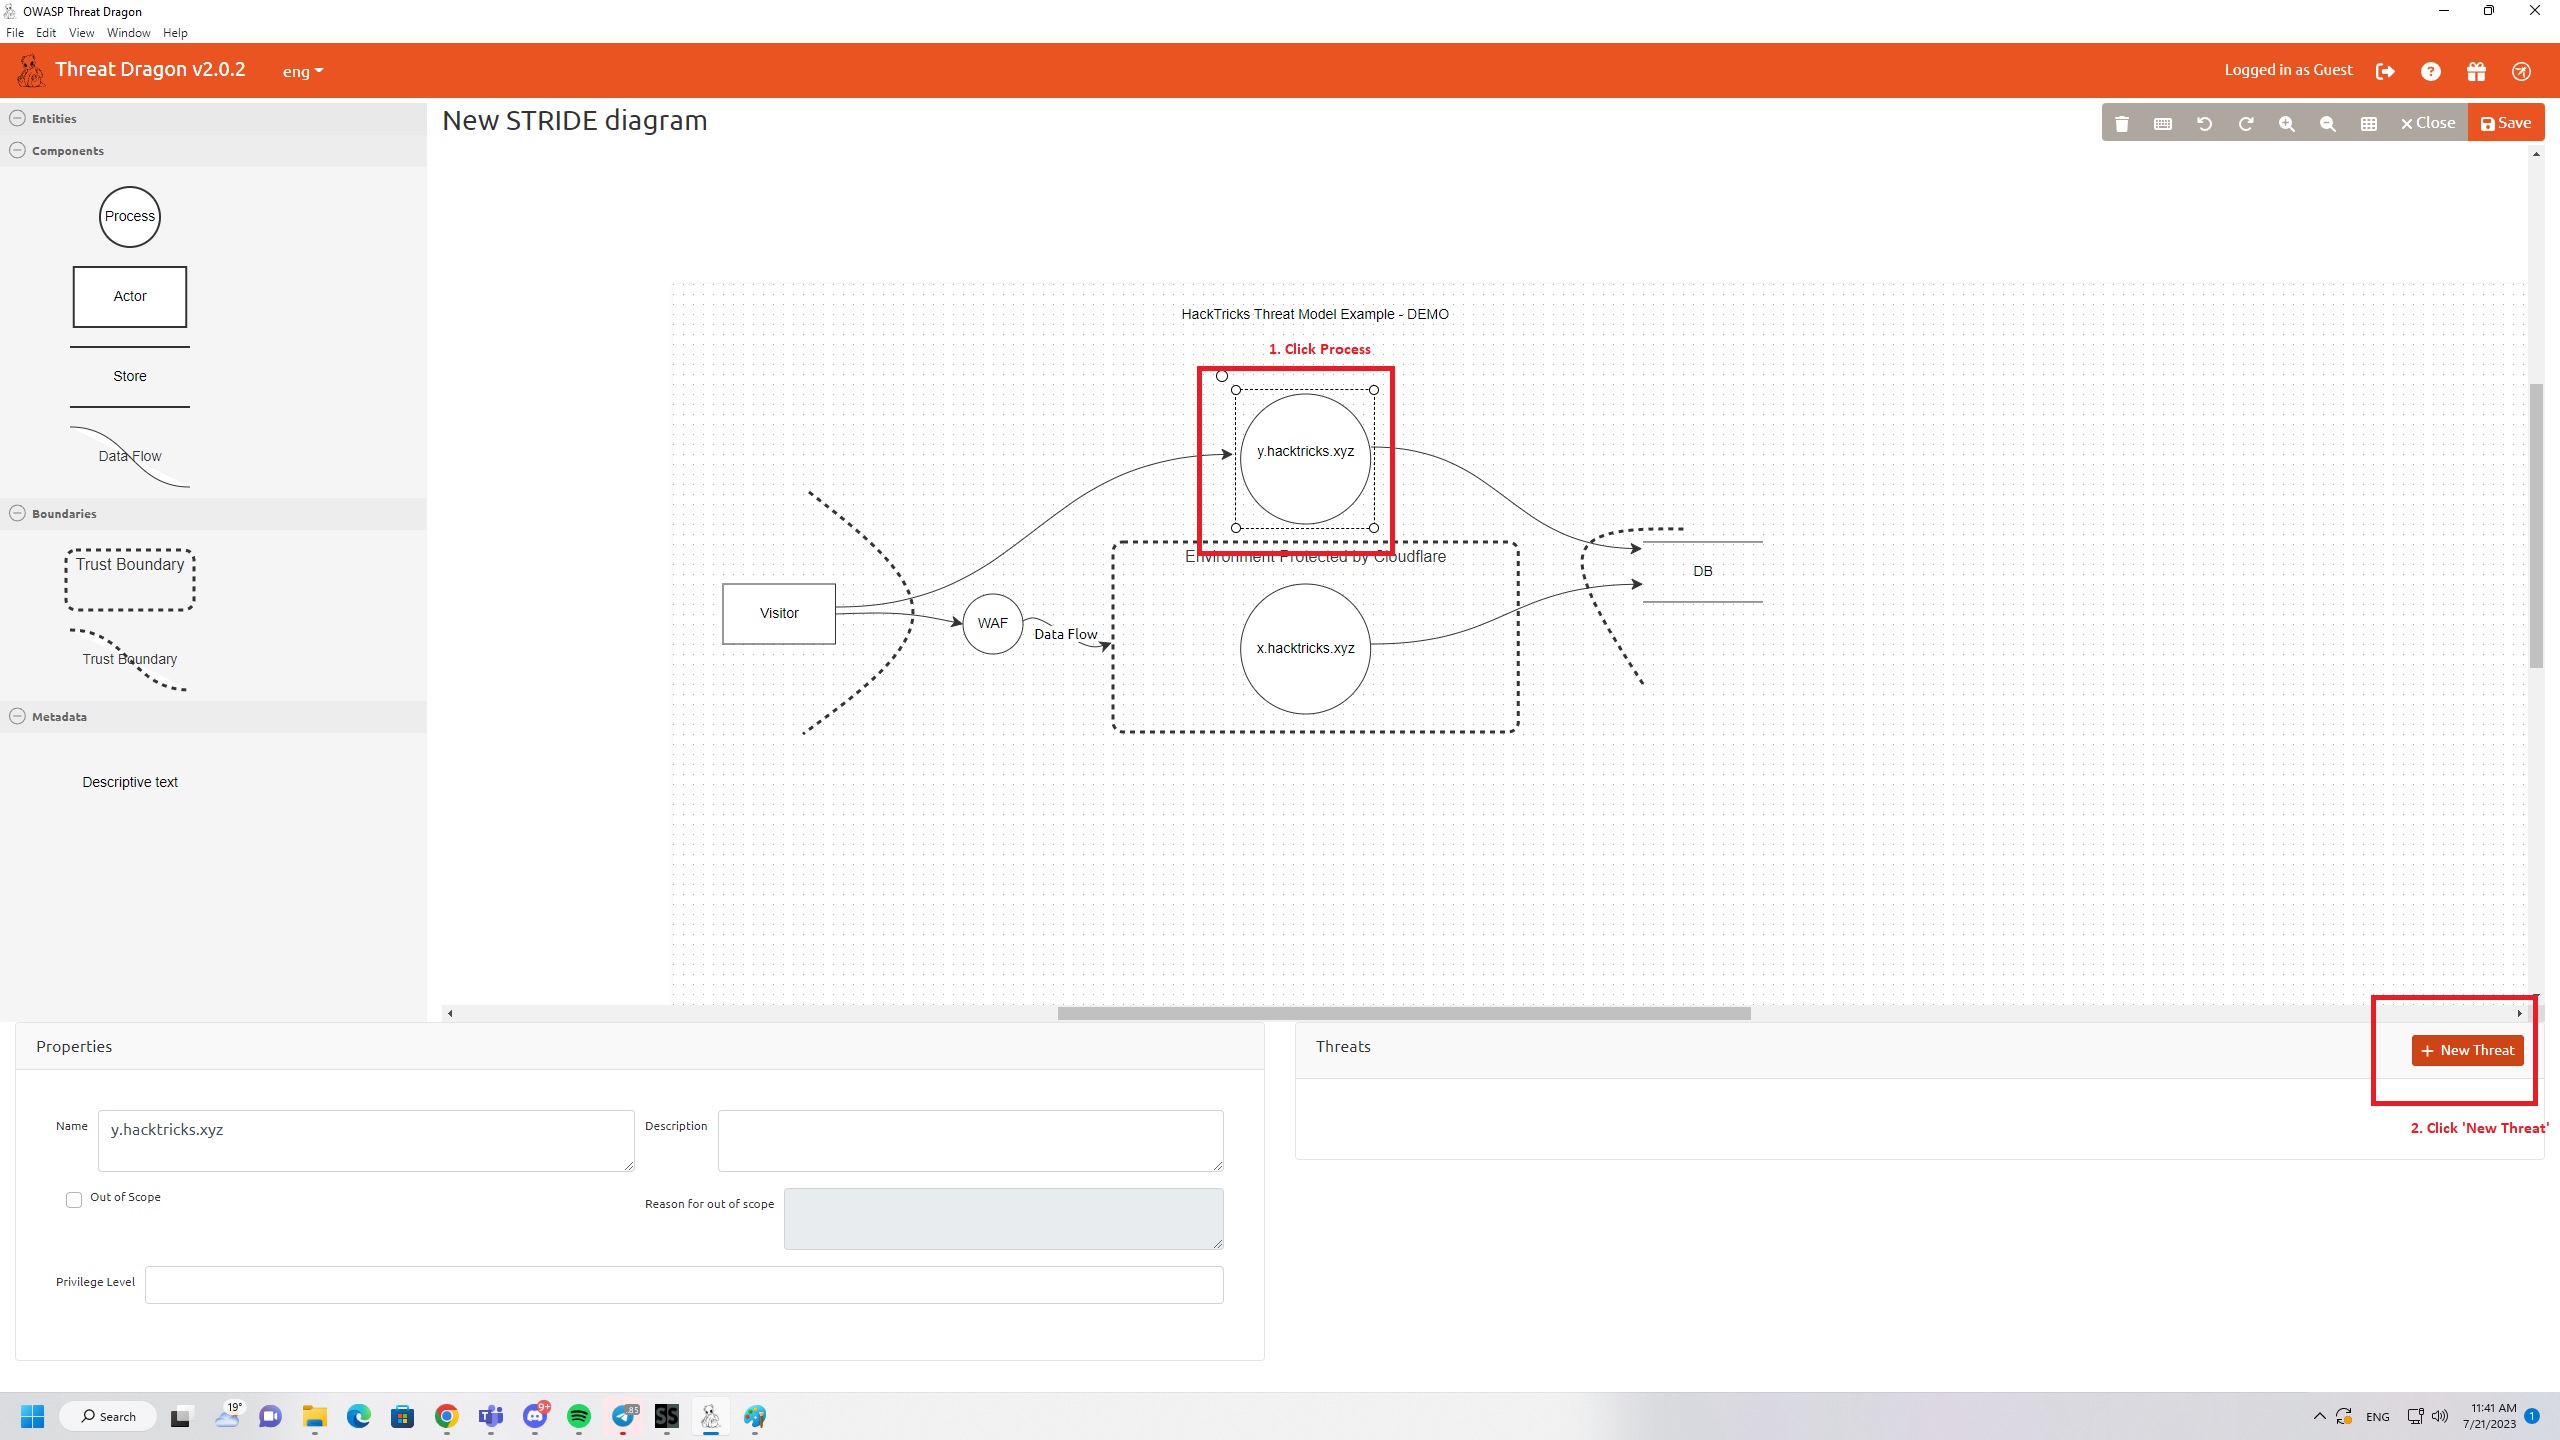
Task: Toggle the diagram grid icon
Action: tap(2368, 123)
